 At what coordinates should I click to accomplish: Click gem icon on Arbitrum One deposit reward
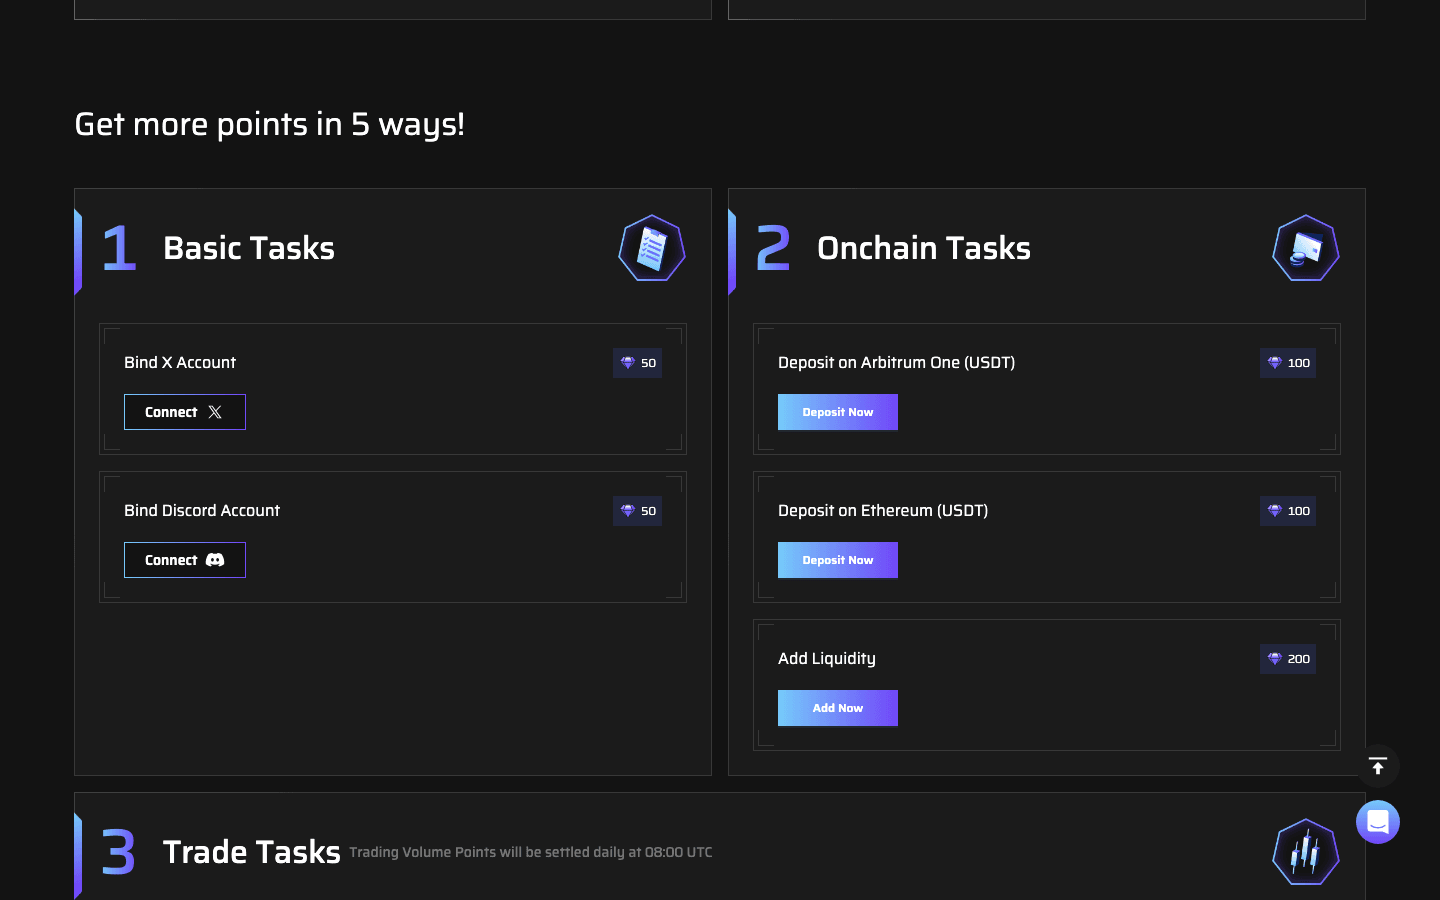(1275, 363)
